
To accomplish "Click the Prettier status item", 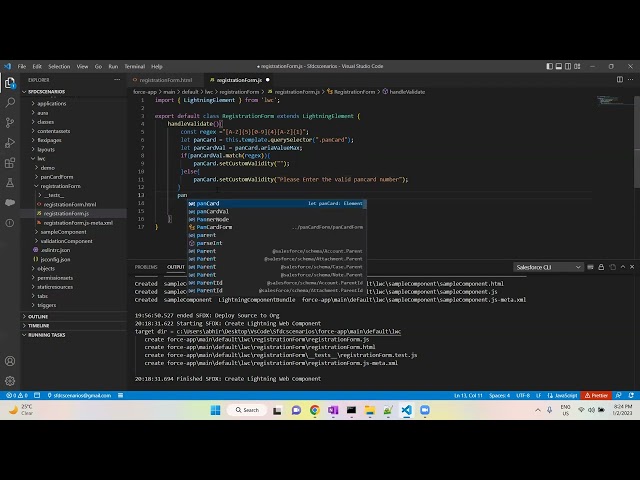I will click(596, 396).
